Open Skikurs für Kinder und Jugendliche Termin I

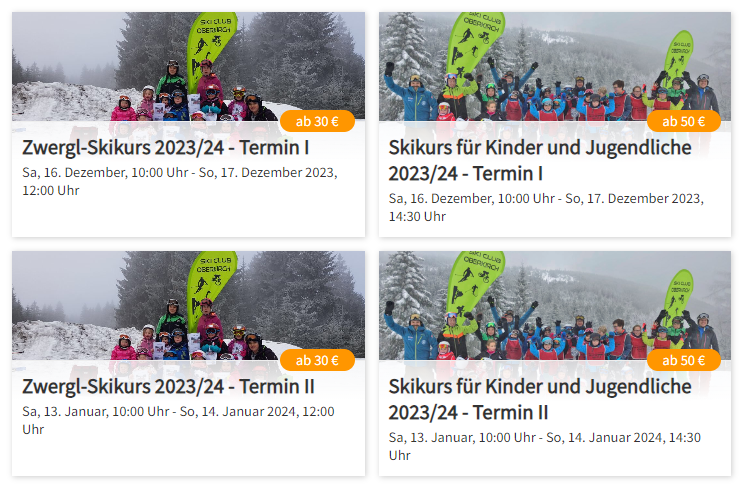(x=540, y=161)
